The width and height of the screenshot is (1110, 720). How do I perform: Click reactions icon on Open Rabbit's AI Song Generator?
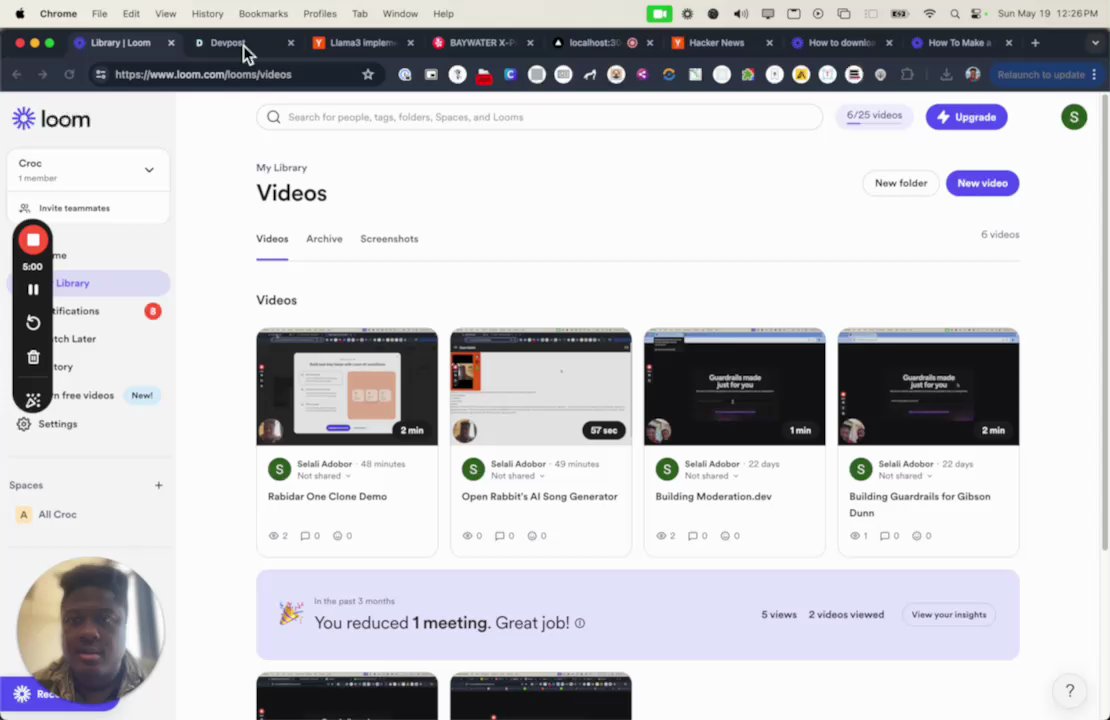(x=532, y=536)
